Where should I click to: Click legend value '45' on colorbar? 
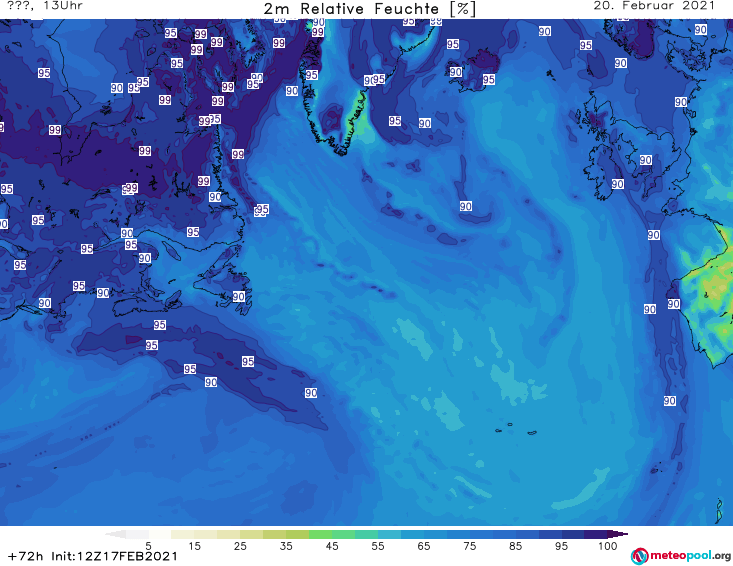tap(332, 546)
